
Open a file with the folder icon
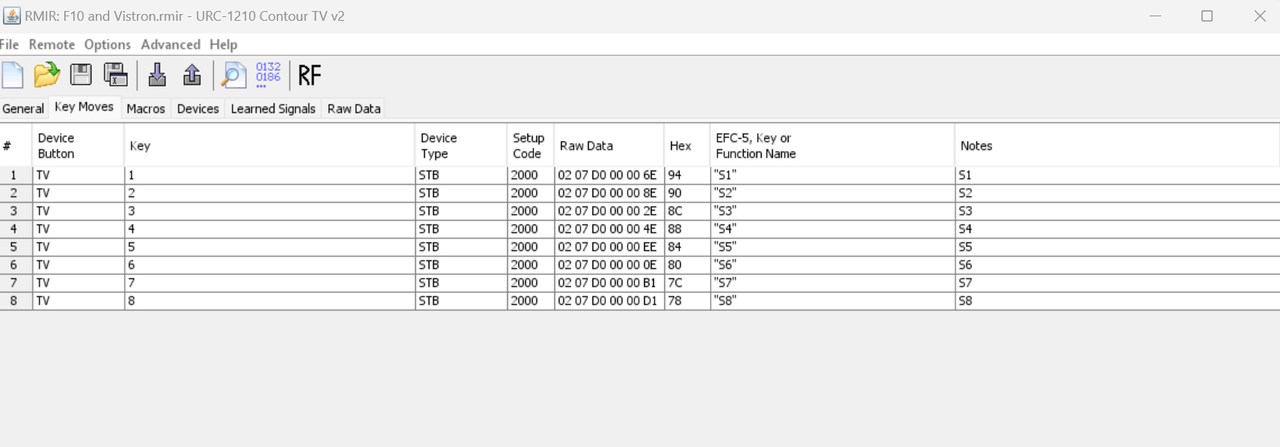click(x=47, y=75)
